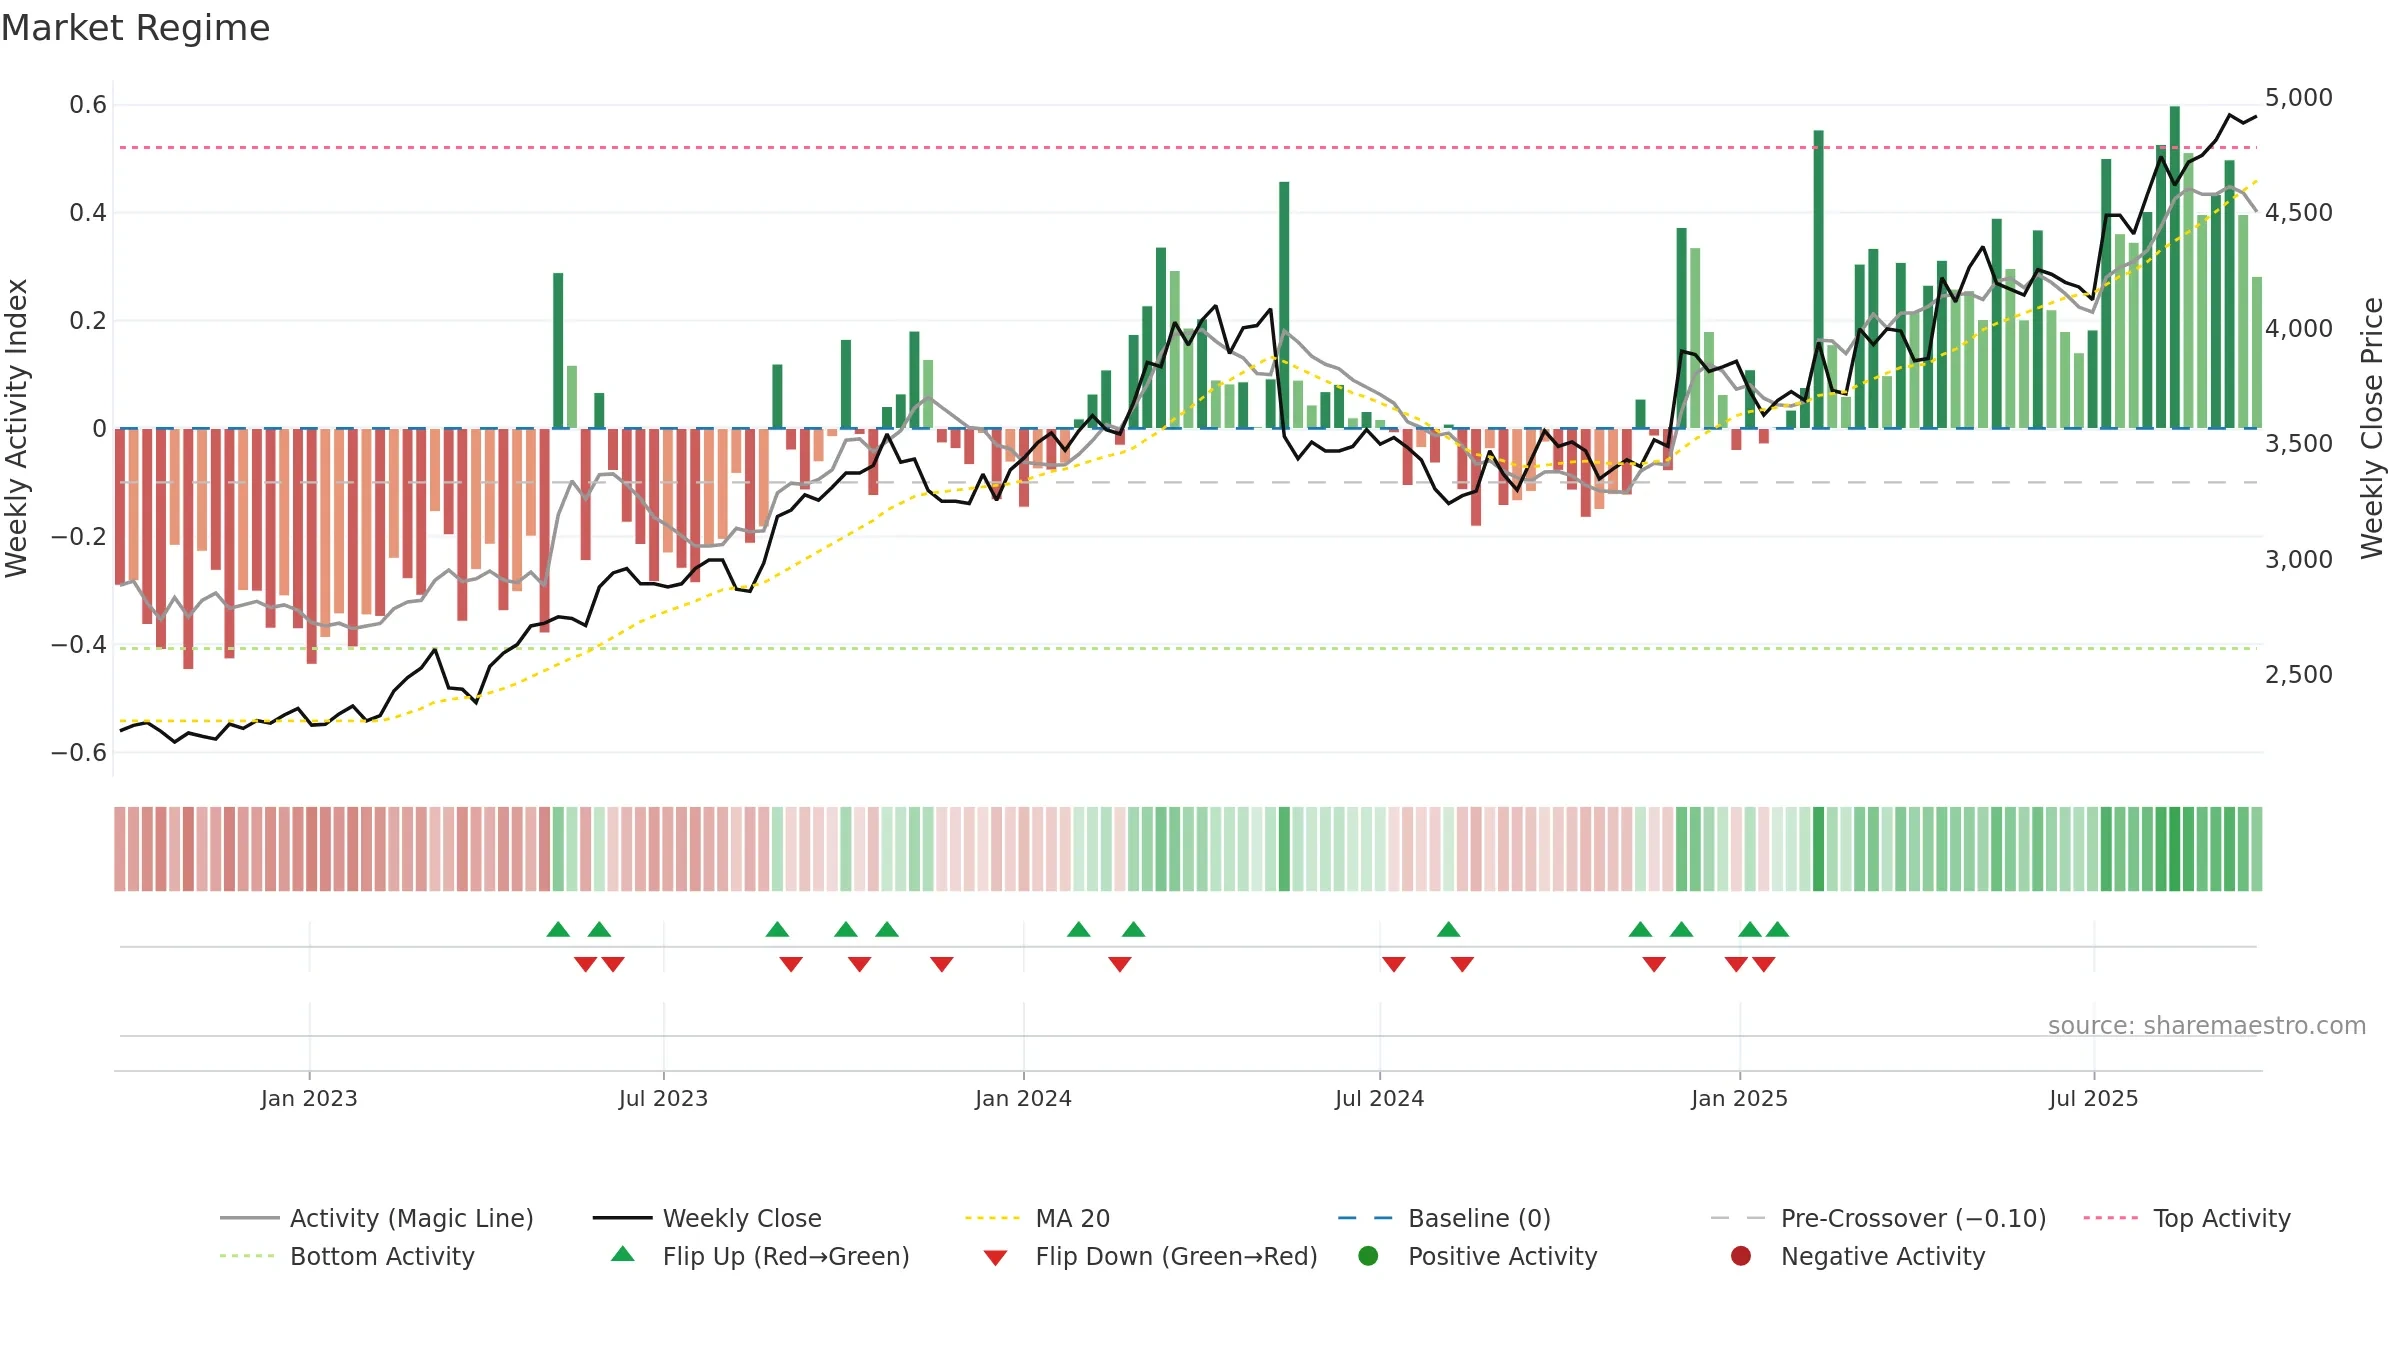Viewport: 2400px width, 1350px height.
Task: Click the Weekly Activity Index axis title
Action: pos(17,428)
